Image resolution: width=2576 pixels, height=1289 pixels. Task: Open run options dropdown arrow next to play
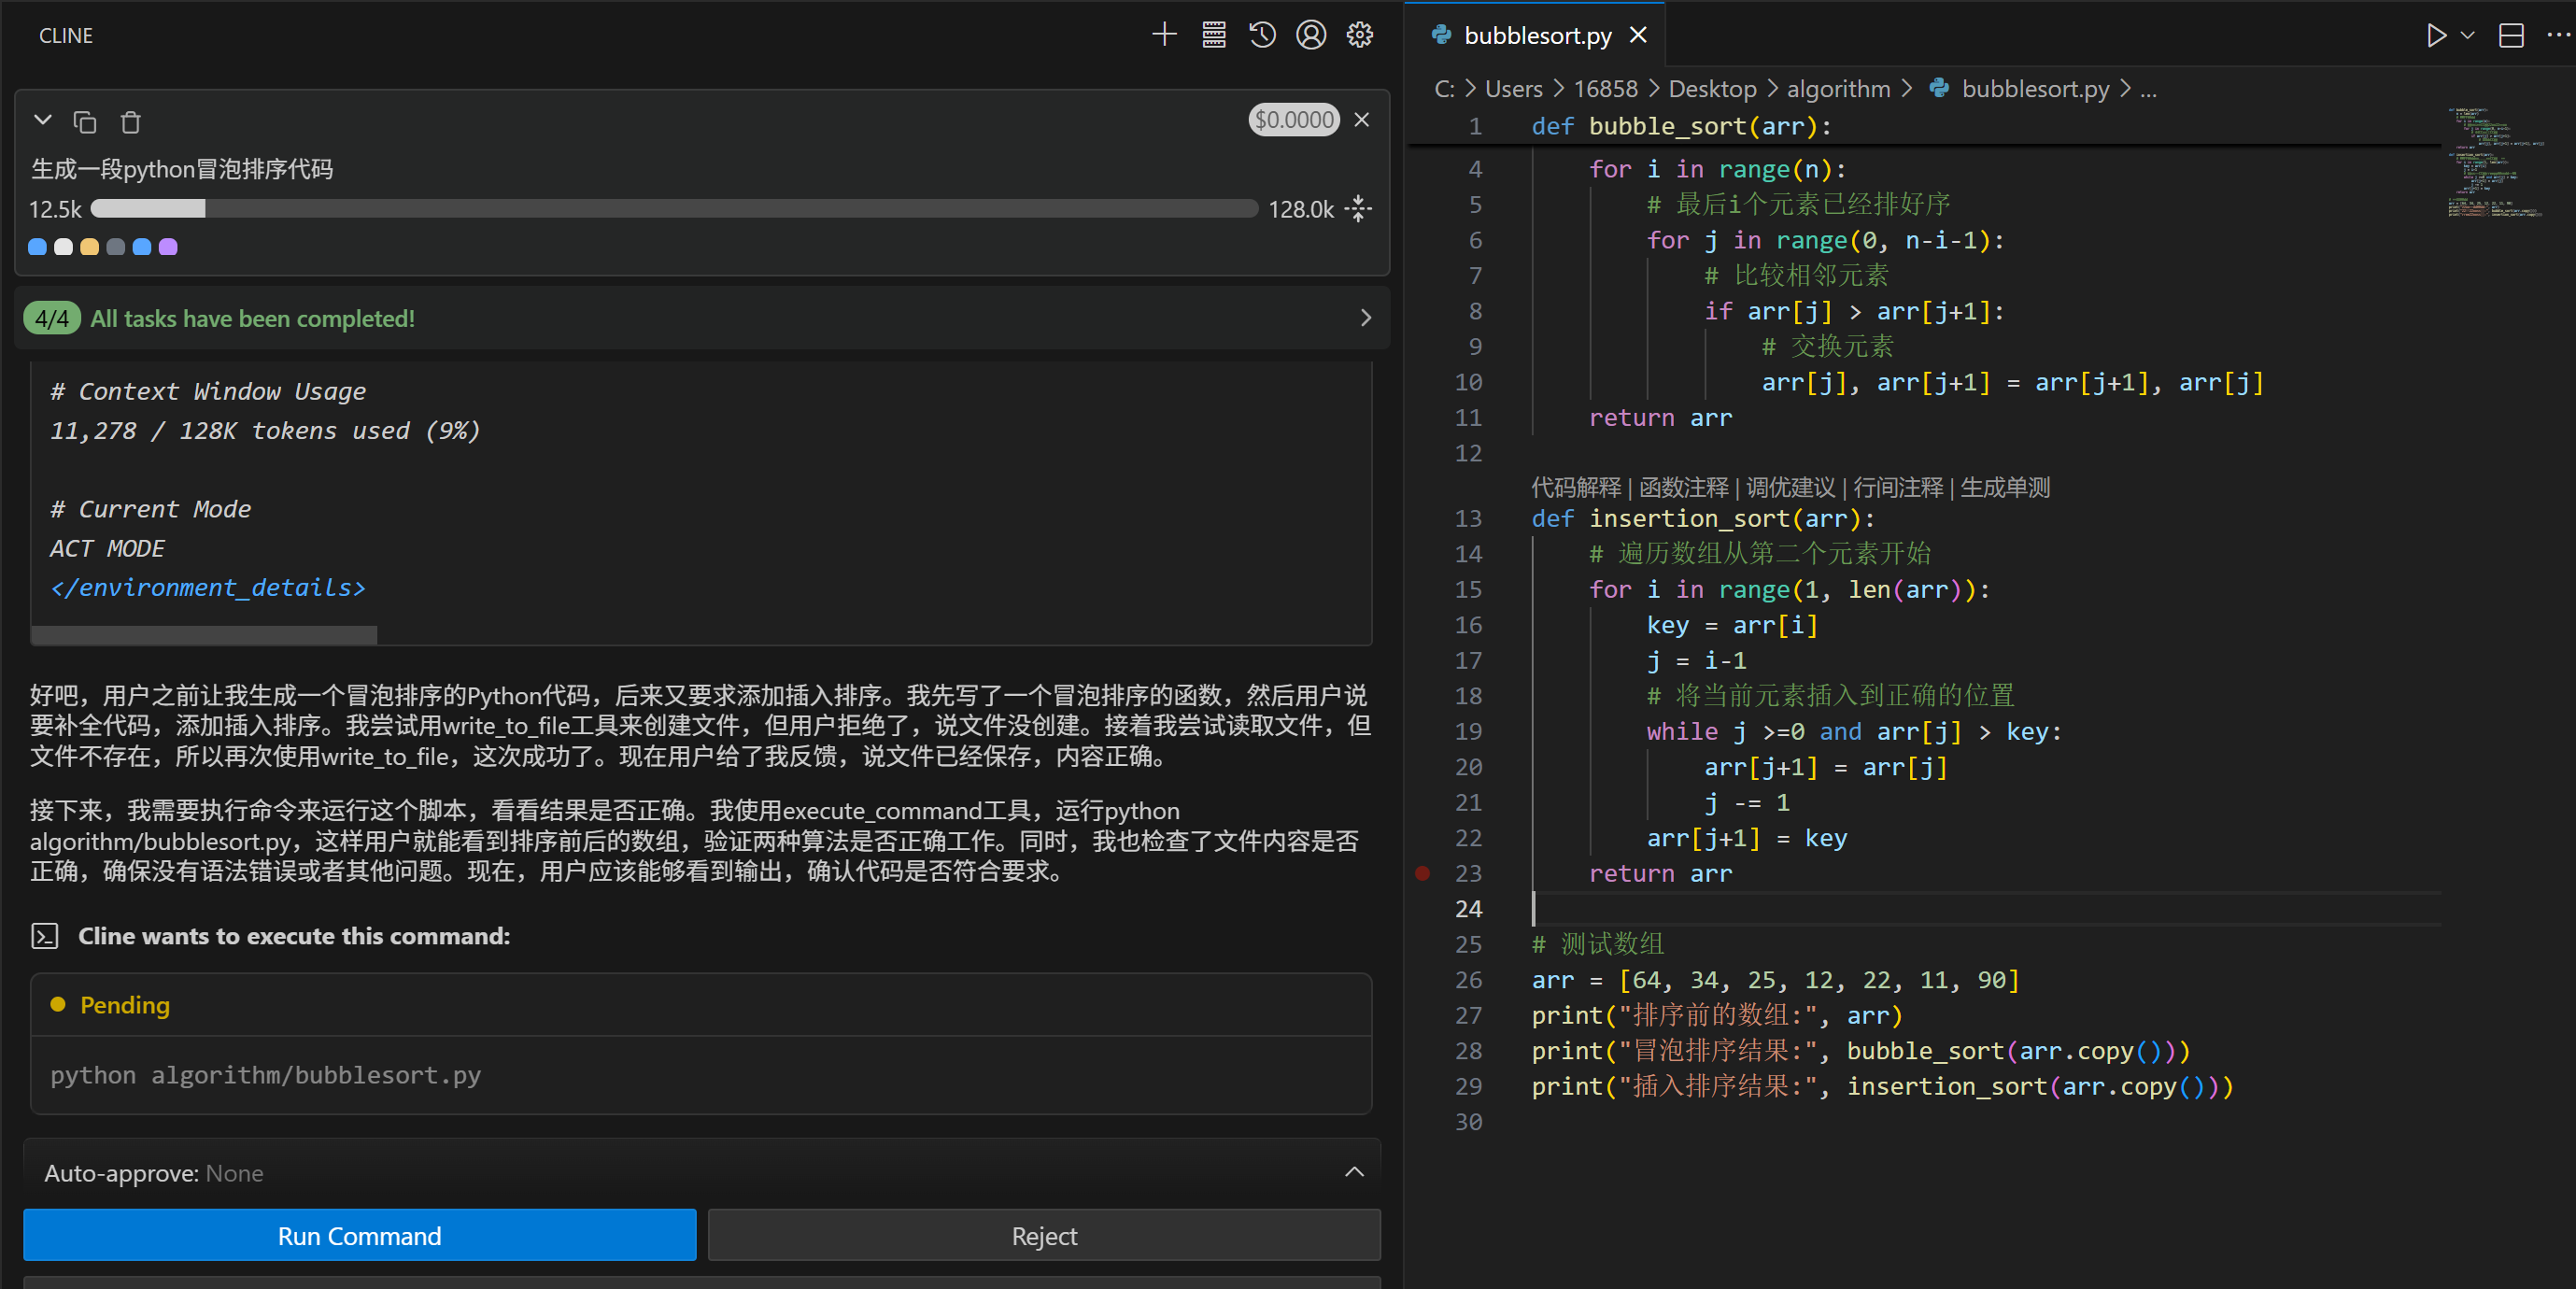pyautogui.click(x=2467, y=36)
